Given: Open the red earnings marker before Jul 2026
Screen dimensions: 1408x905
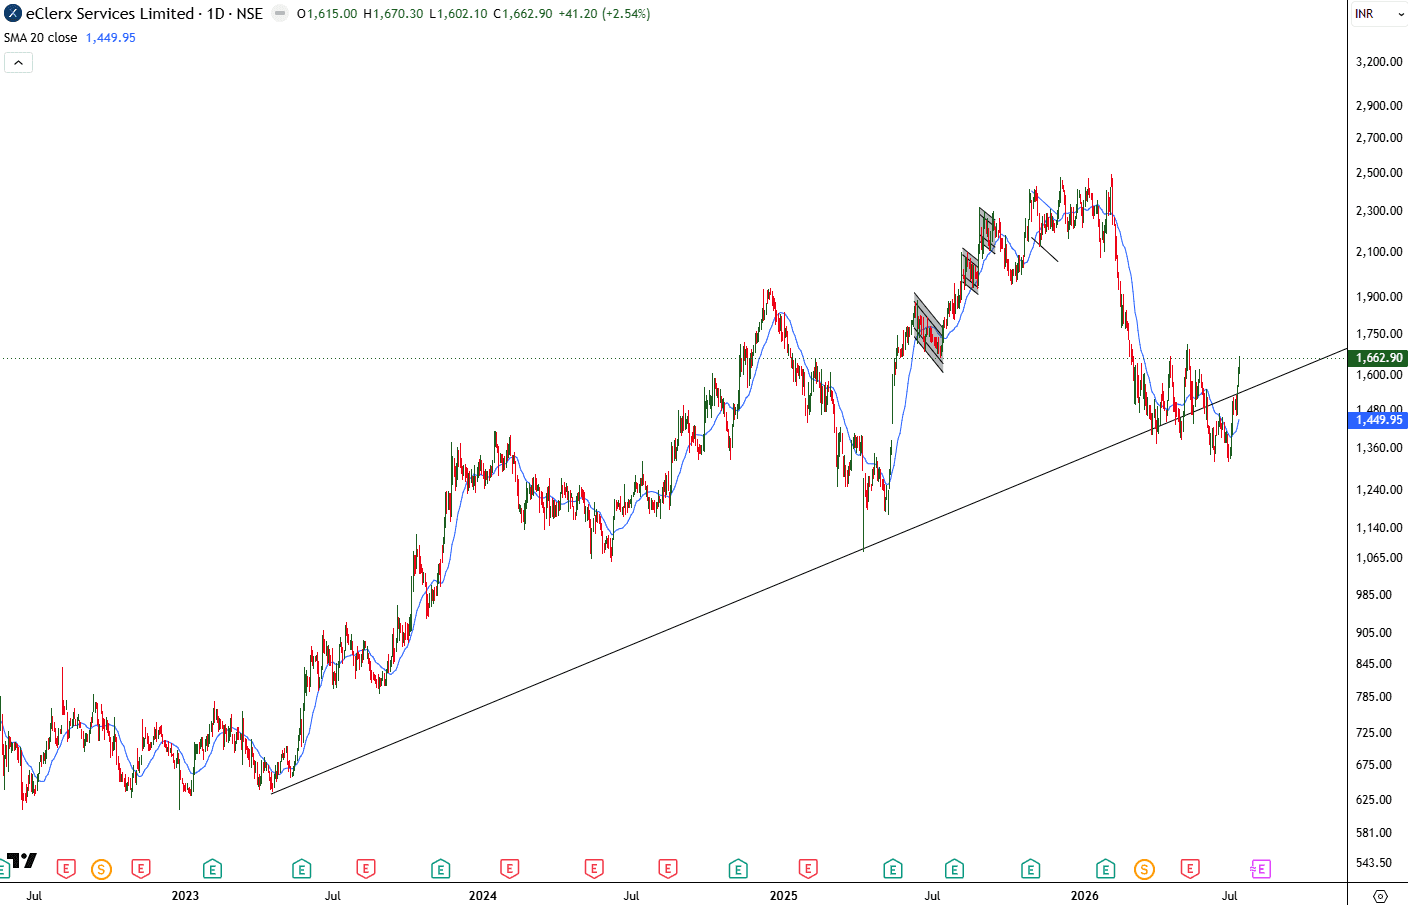Looking at the screenshot, I should point(1189,869).
